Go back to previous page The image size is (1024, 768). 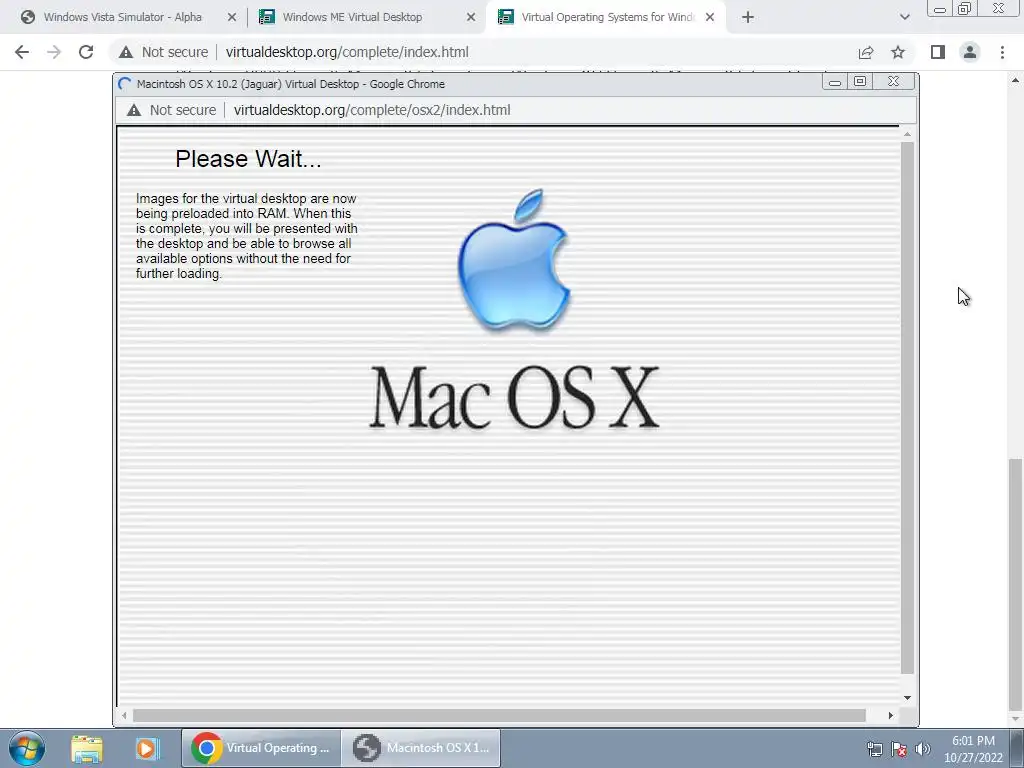click(22, 52)
